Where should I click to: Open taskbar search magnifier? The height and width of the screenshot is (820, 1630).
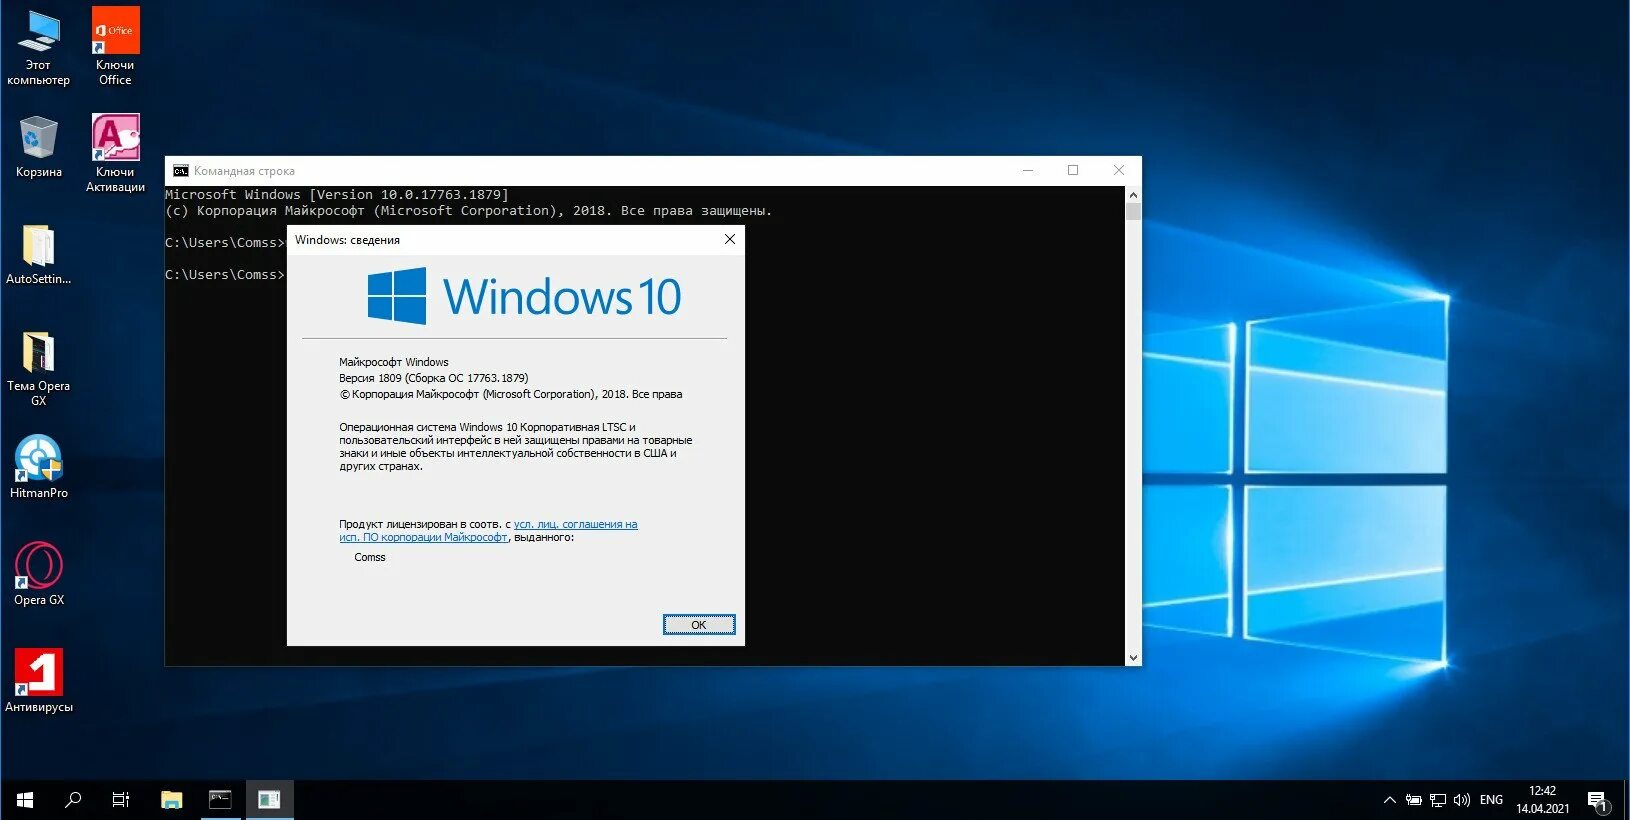[73, 800]
